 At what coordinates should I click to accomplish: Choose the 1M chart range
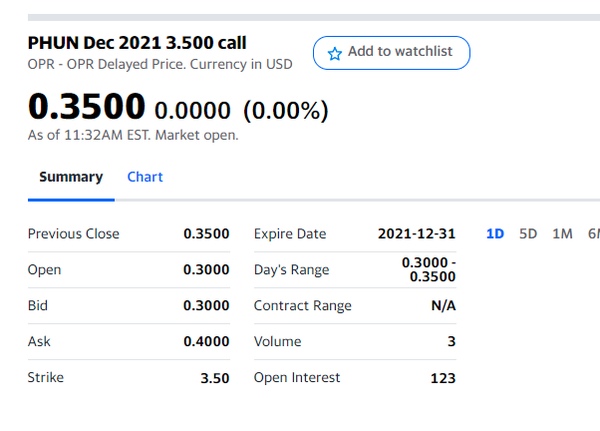(562, 234)
